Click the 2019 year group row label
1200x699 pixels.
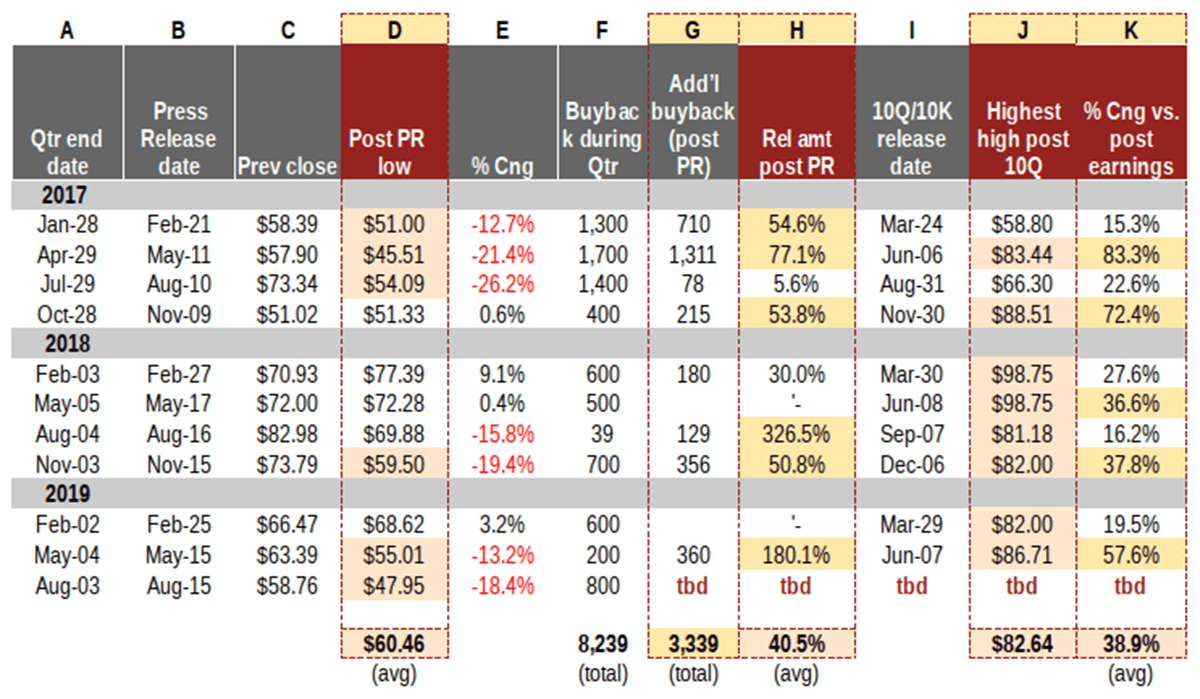[x=68, y=493]
